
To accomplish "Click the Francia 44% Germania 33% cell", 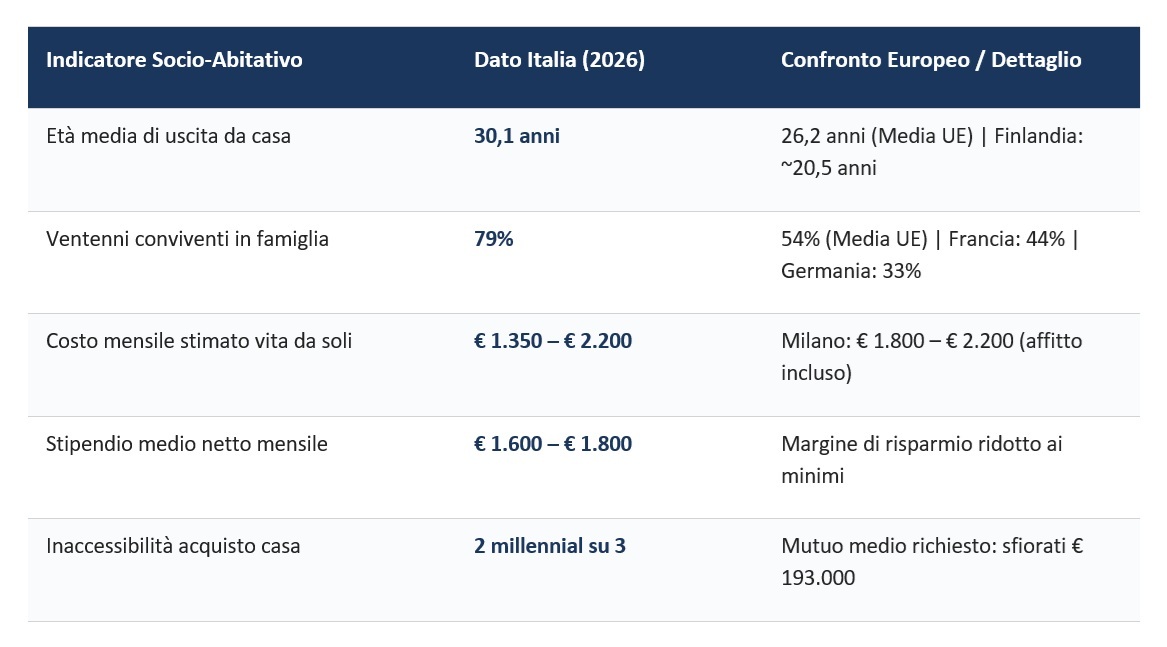I will 930,255.
